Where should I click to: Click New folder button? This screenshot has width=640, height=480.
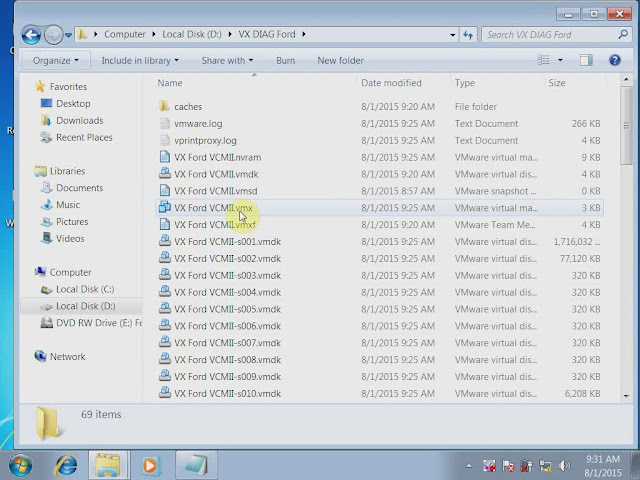(x=340, y=60)
